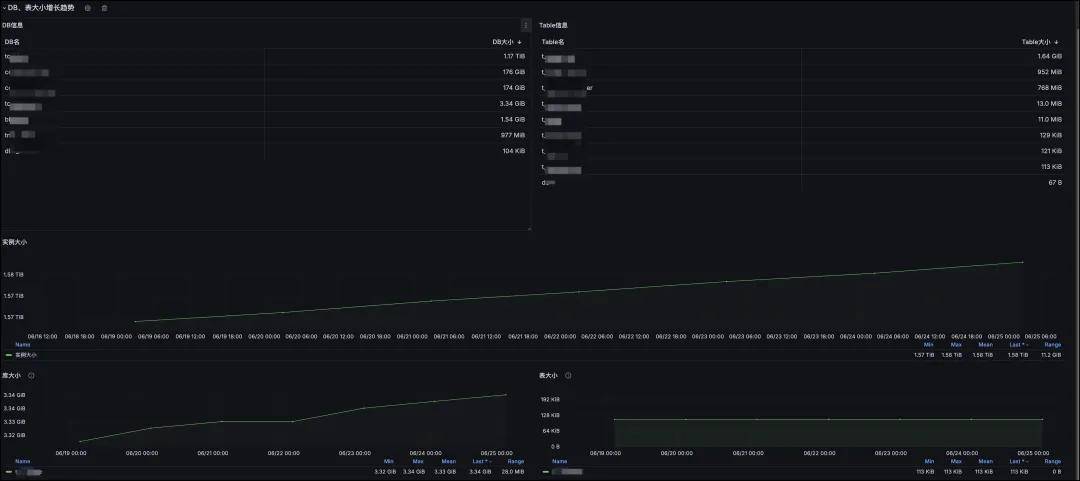Toggle the series in left 表大小 legend
Image resolution: width=1080 pixels, height=481 pixels.
[28, 471]
